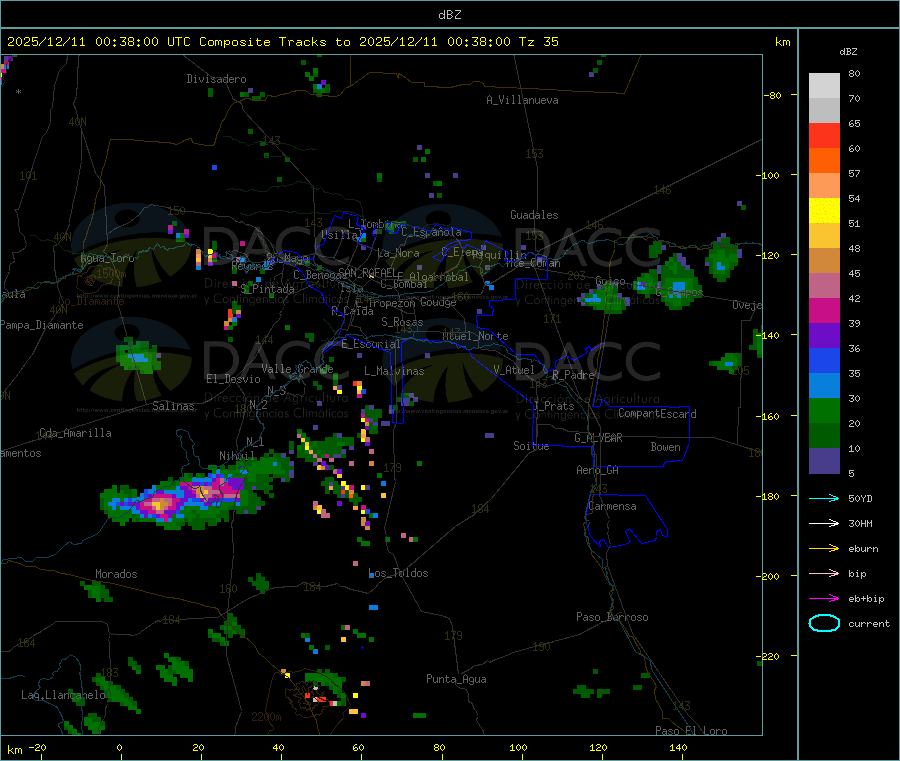Click the Paso_El_Loro map label
The height and width of the screenshot is (761, 900).
692,731
